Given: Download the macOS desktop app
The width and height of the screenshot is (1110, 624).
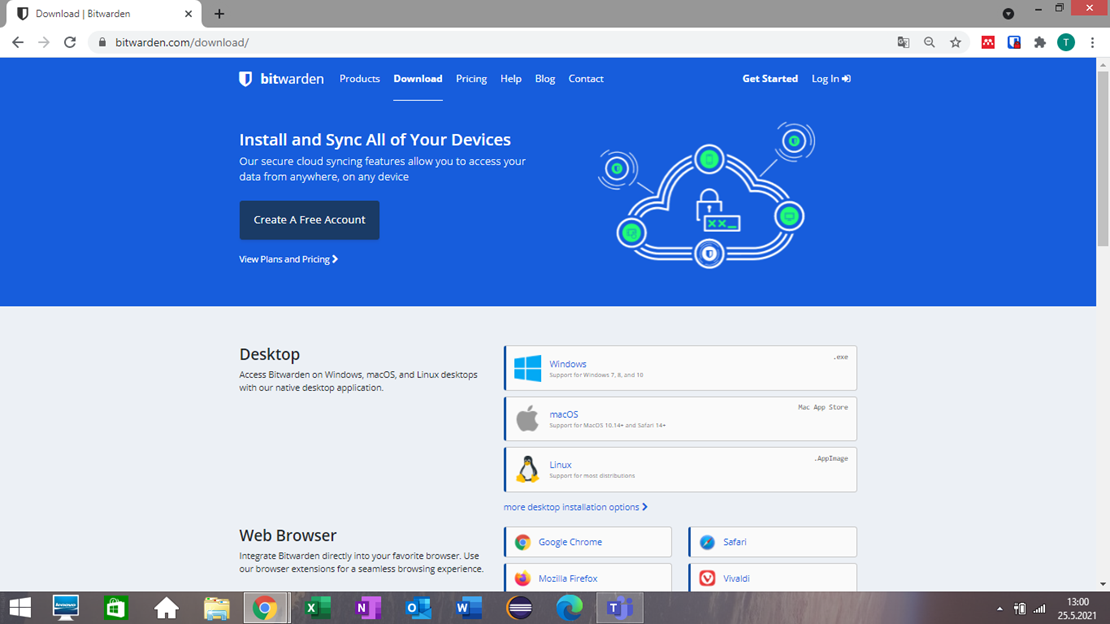Looking at the screenshot, I should [680, 419].
